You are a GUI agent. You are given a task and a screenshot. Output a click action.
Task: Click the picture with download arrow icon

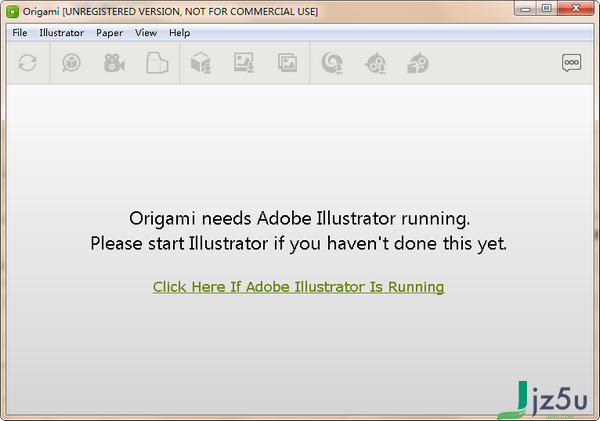(244, 63)
